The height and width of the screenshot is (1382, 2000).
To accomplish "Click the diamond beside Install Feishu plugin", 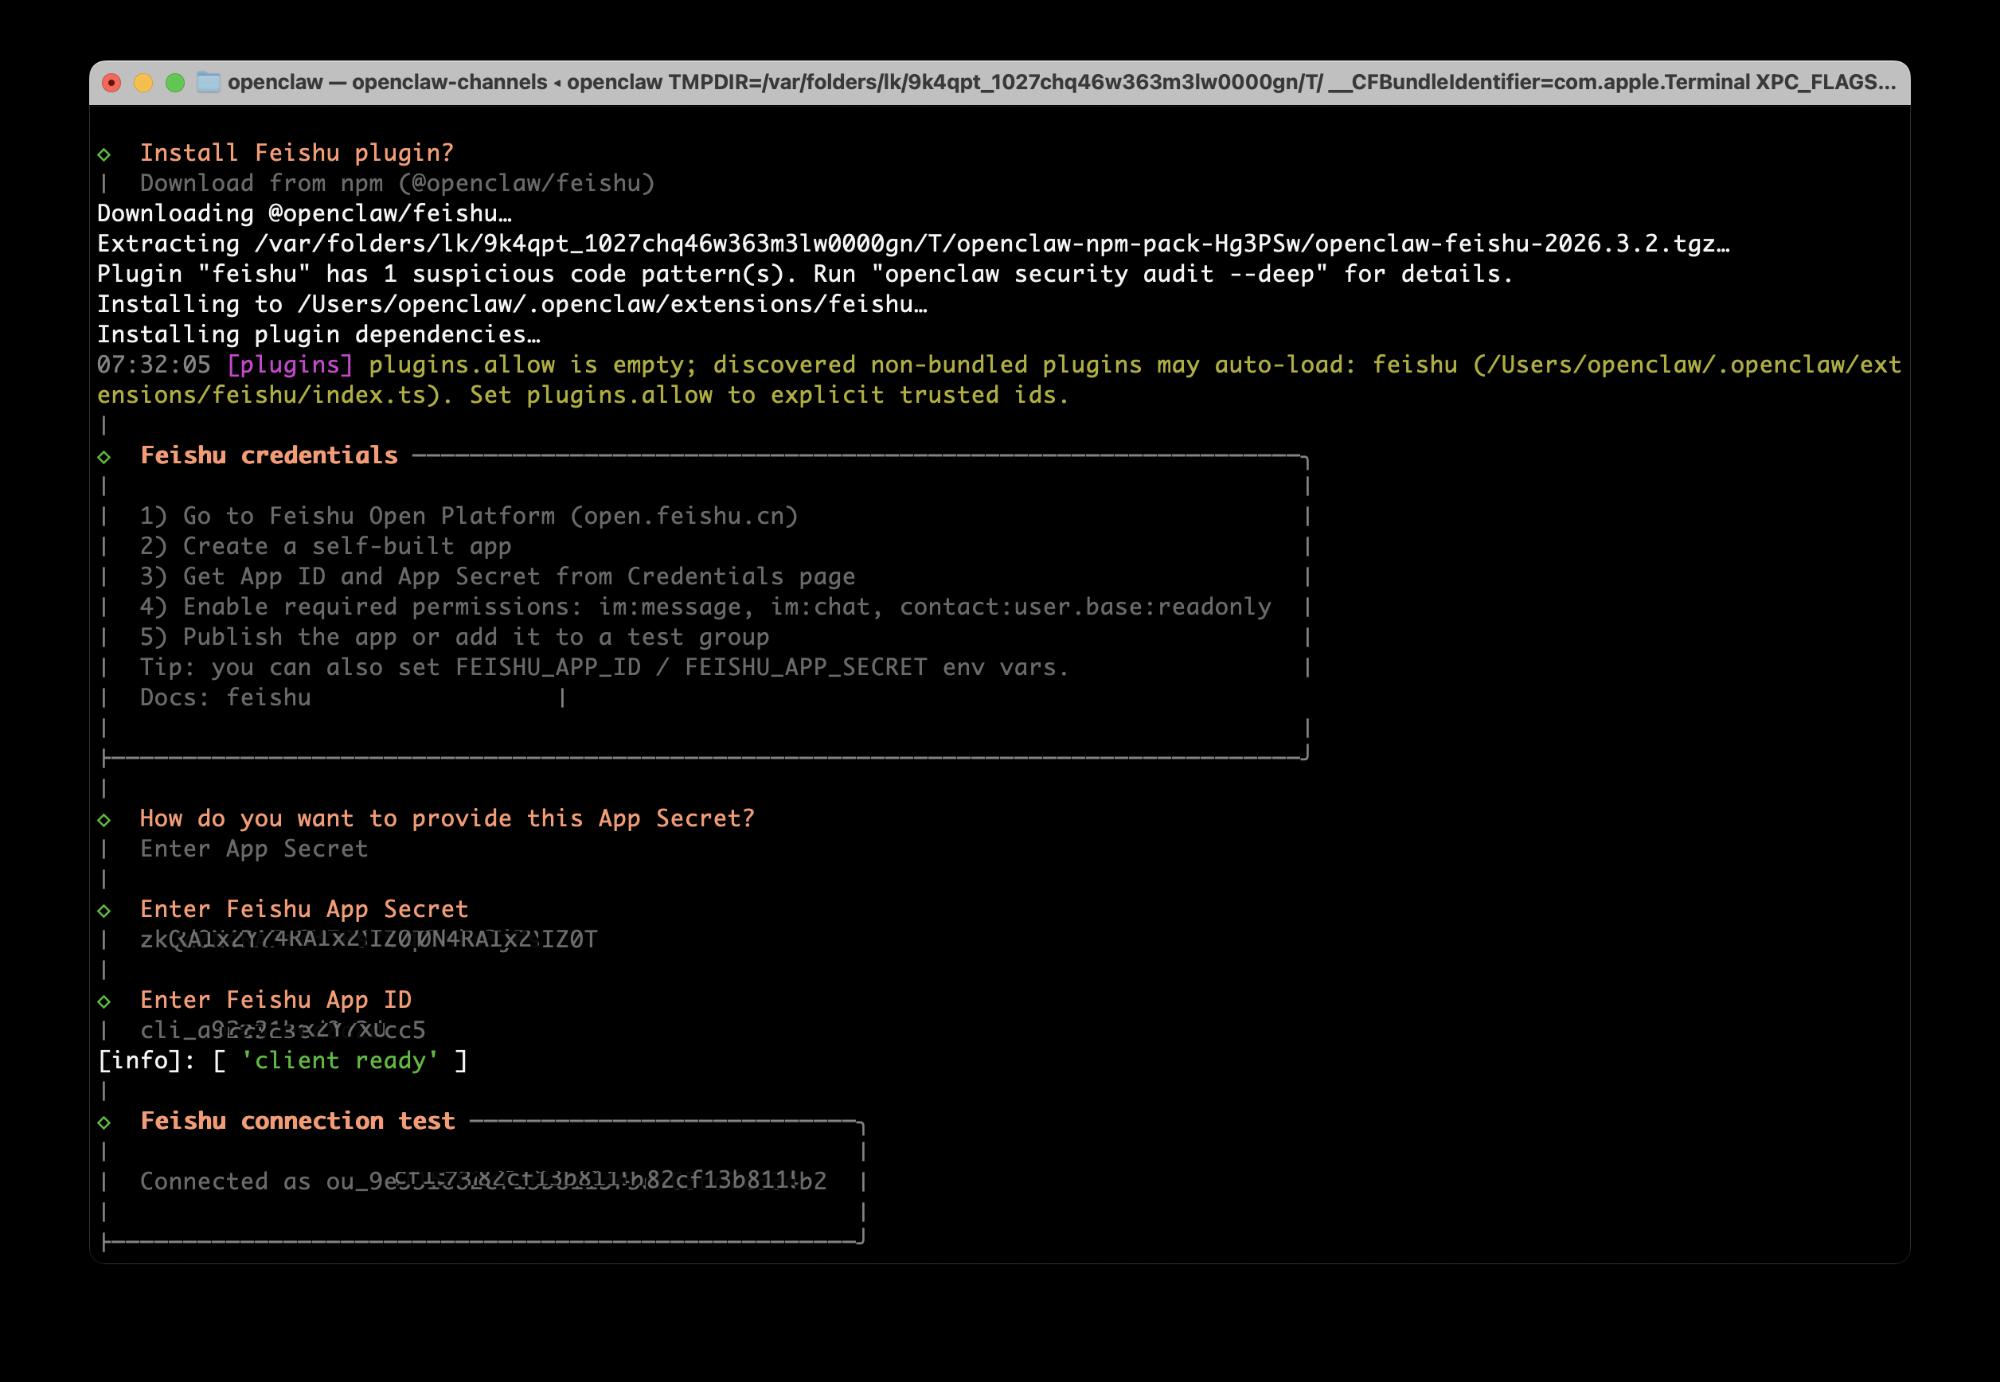I will [104, 154].
